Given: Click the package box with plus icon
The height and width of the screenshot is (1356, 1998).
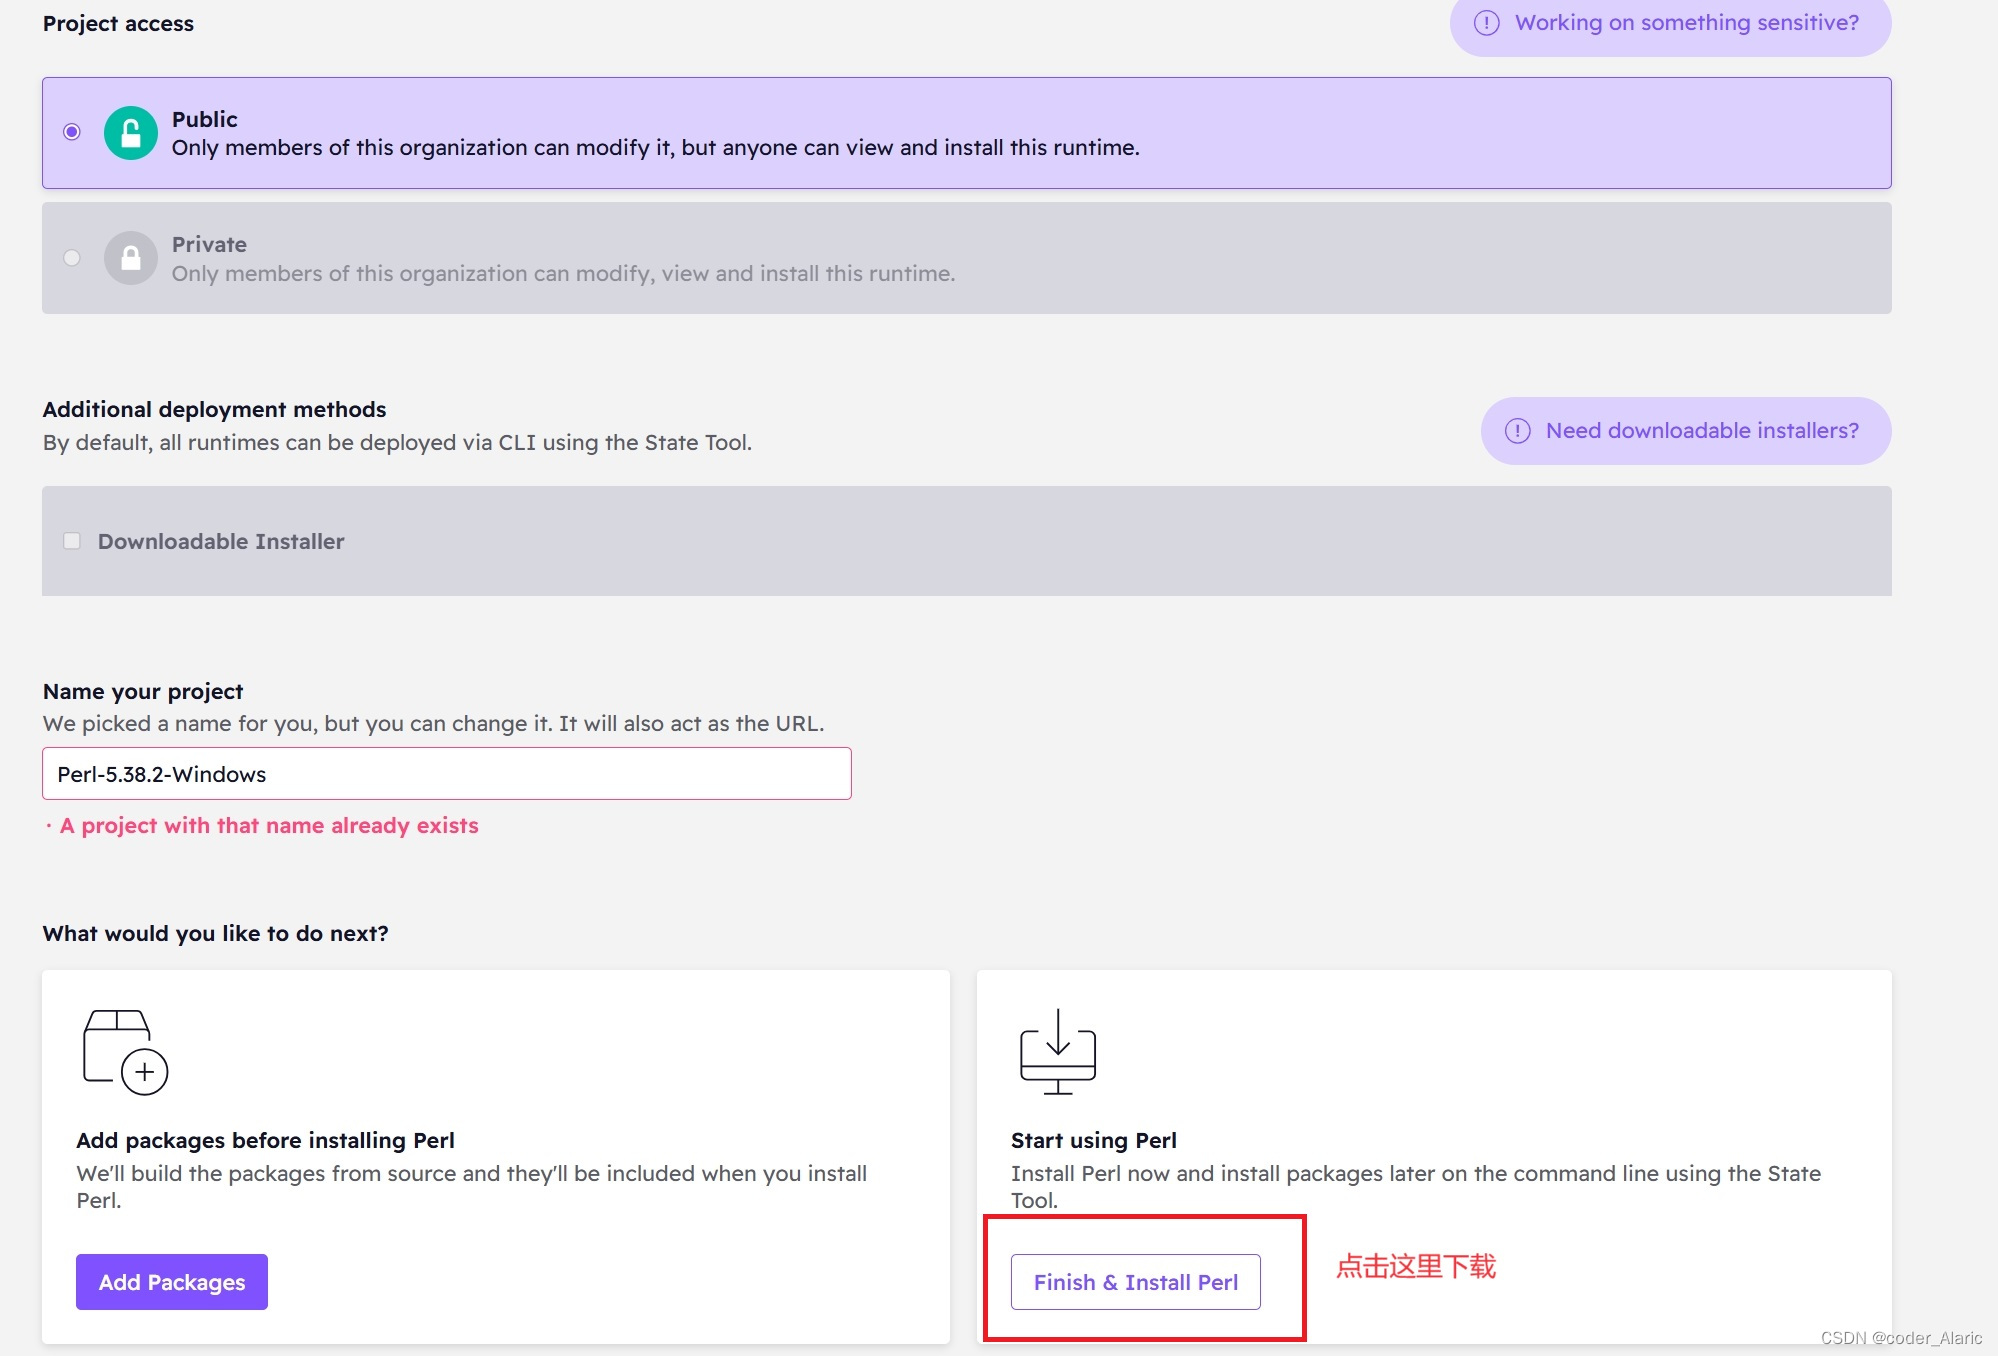Looking at the screenshot, I should 125,1052.
